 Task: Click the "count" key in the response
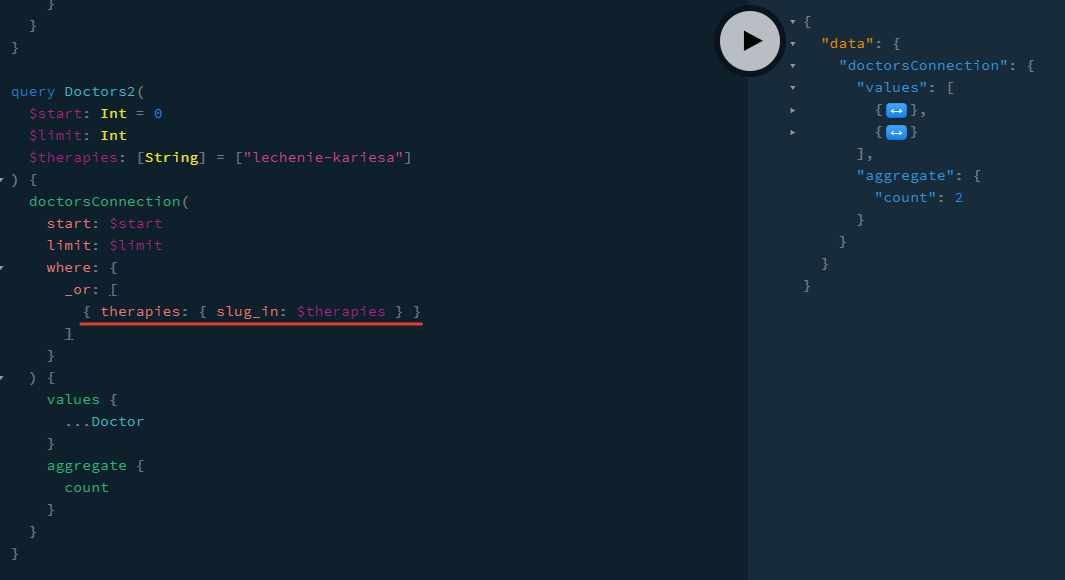[905, 198]
